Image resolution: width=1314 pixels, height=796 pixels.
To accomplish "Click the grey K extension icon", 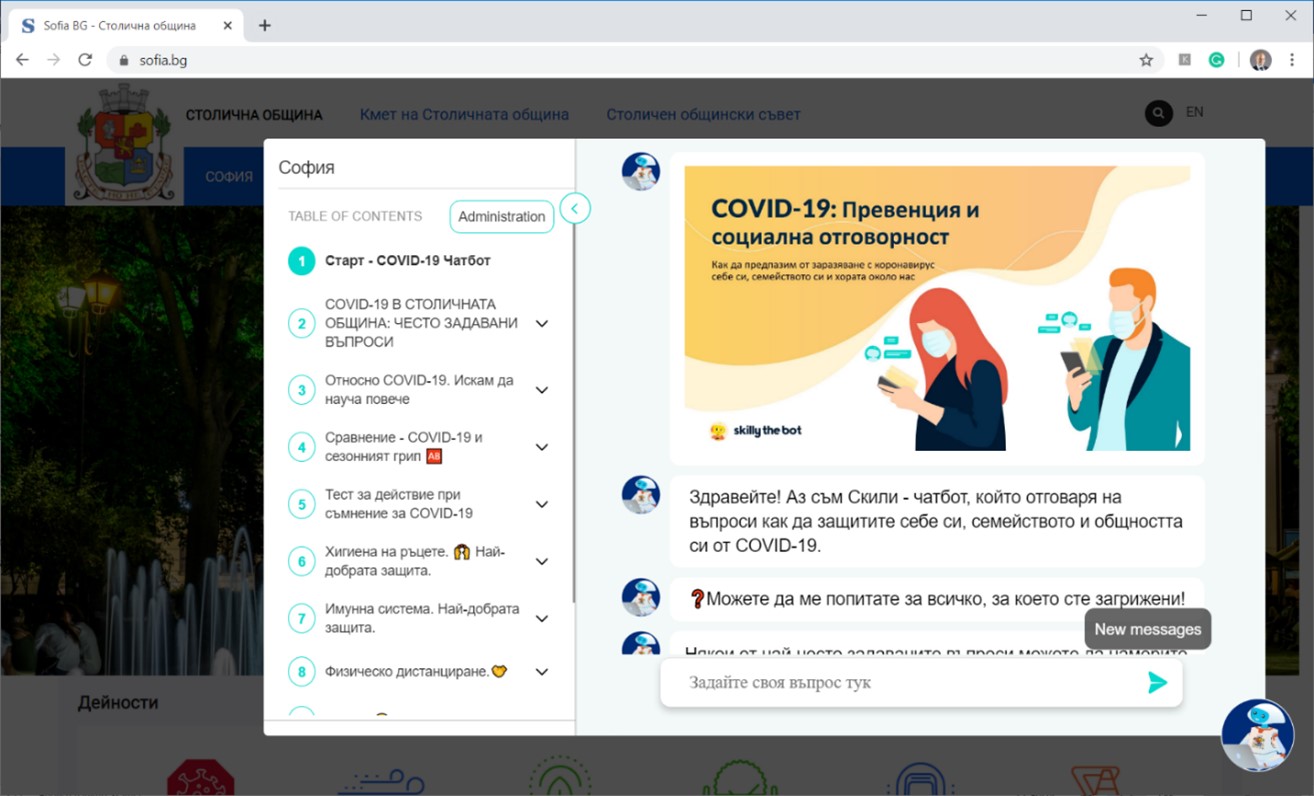I will coord(1185,60).
